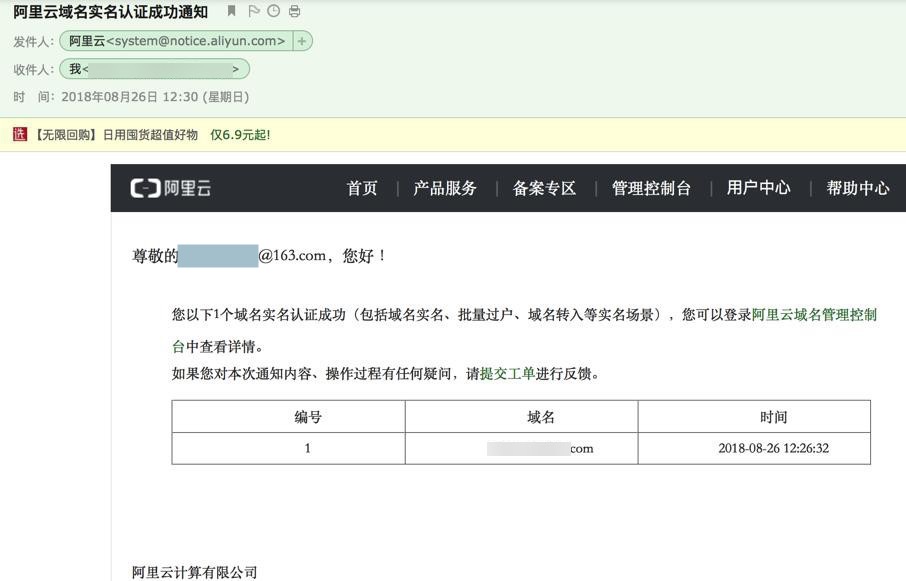This screenshot has width=906, height=581.
Task: Follow the 提交工单 link
Action: [507, 374]
